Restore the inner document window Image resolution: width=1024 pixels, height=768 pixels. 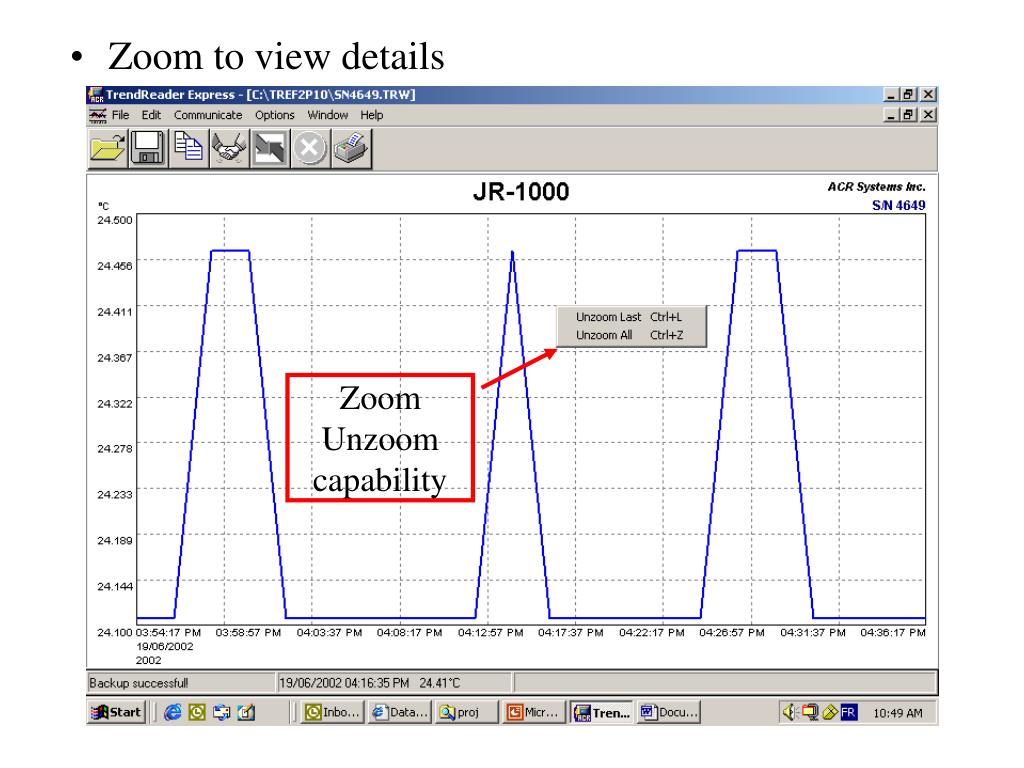pyautogui.click(x=907, y=115)
